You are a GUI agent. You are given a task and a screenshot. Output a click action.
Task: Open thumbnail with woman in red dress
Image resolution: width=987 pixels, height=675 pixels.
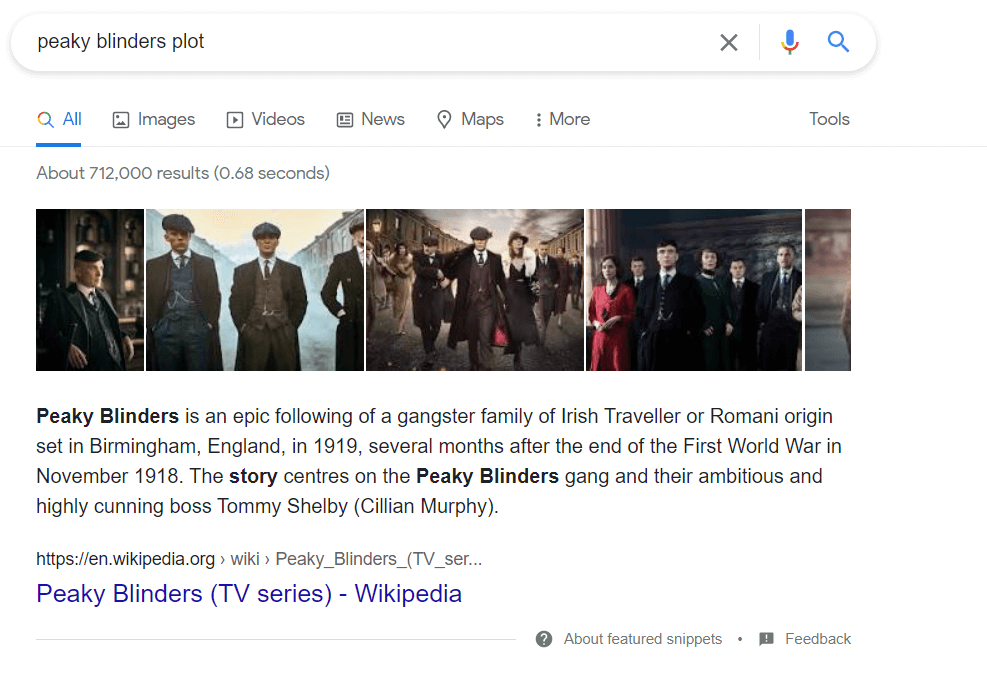(x=694, y=290)
